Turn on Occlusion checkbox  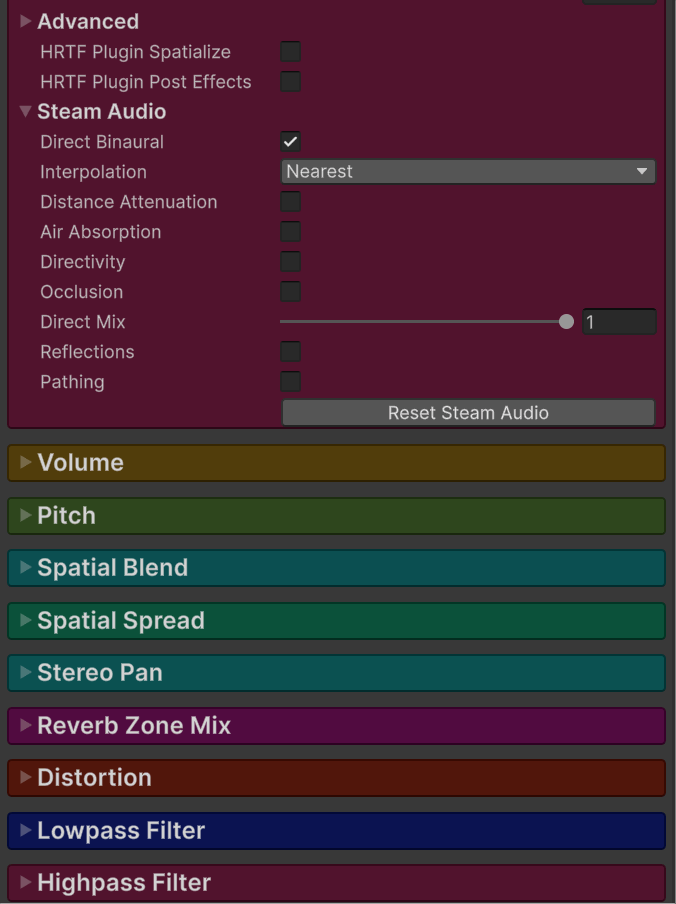(291, 292)
